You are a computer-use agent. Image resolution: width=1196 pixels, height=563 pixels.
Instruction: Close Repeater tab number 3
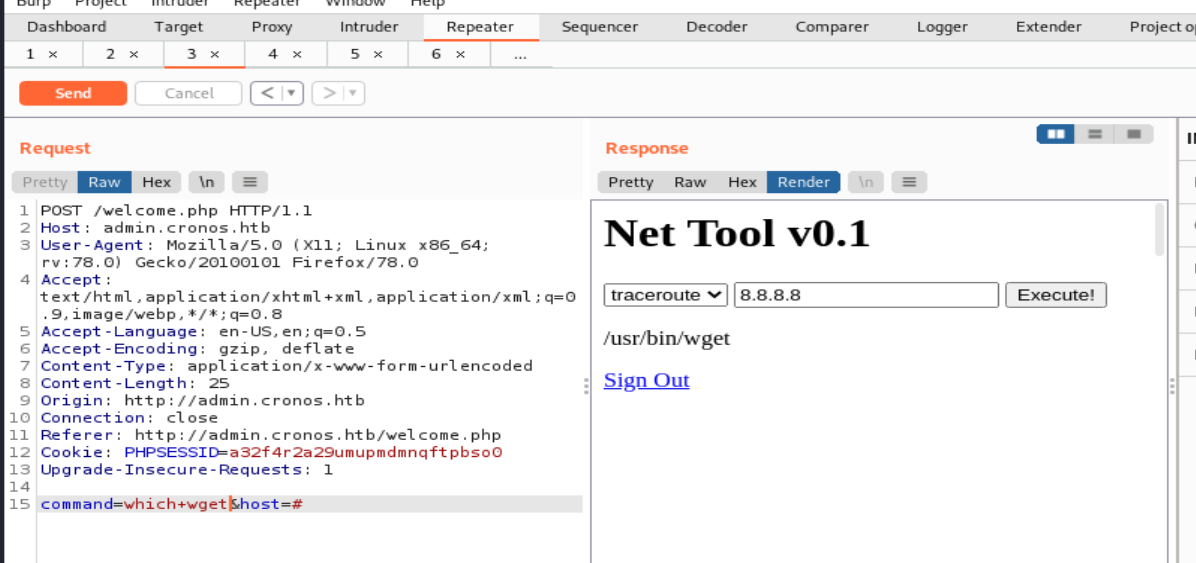click(x=215, y=54)
